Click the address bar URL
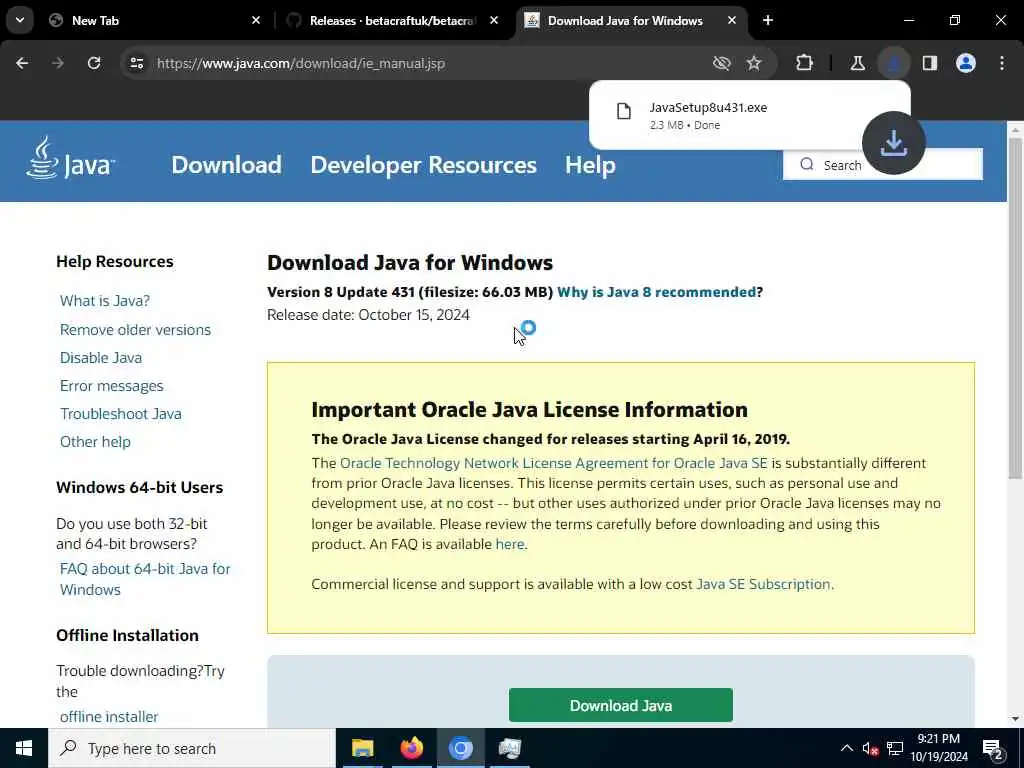Image resolution: width=1024 pixels, height=768 pixels. pos(301,63)
